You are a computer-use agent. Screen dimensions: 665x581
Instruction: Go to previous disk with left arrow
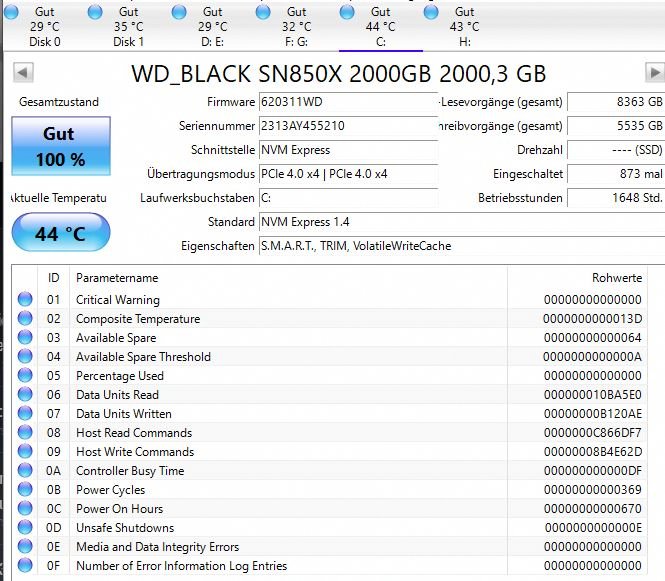[x=23, y=73]
